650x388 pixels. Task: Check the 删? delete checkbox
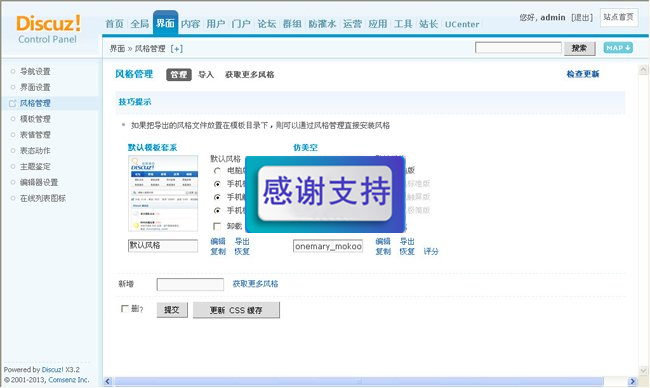[124, 308]
